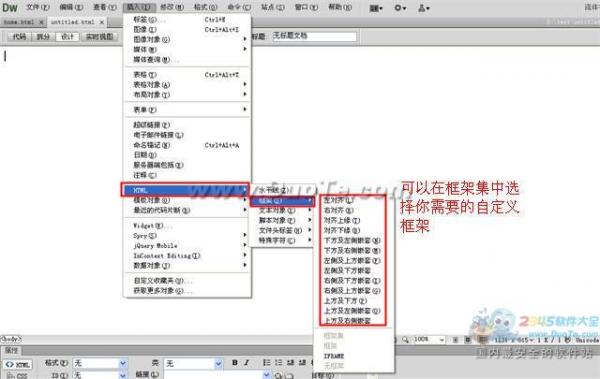Click the Dw application logo
The image size is (600, 379).
[x=10, y=8]
